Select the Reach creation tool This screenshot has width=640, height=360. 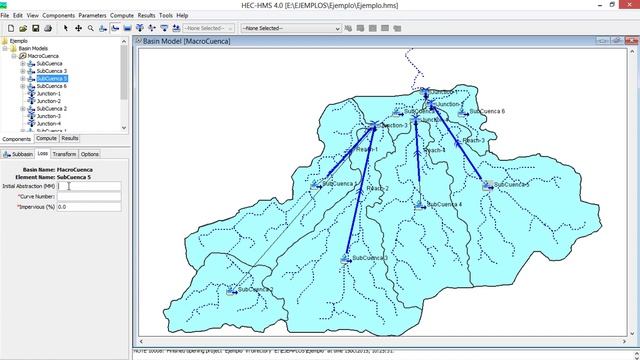click(115, 28)
